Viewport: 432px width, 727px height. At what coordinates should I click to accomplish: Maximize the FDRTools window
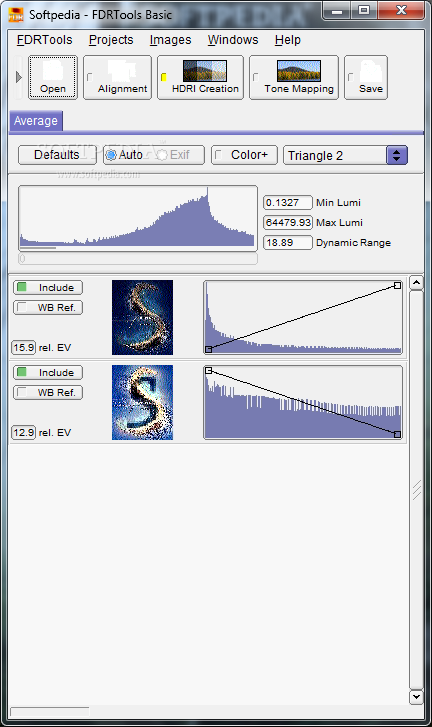click(364, 11)
